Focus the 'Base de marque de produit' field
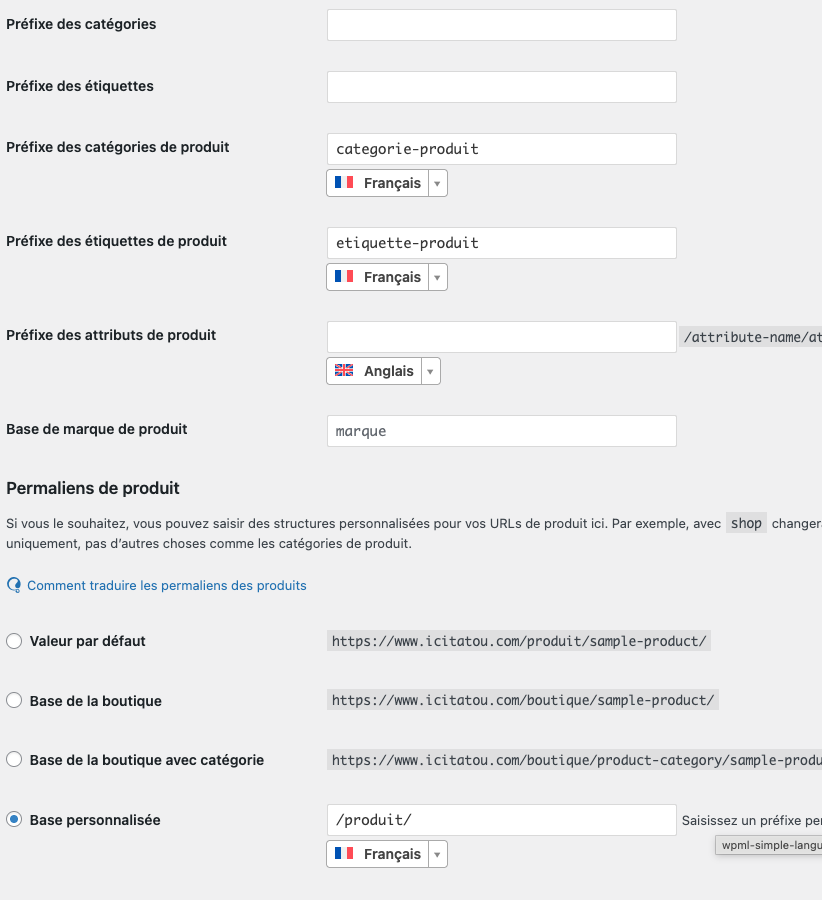822x900 pixels. pos(501,431)
